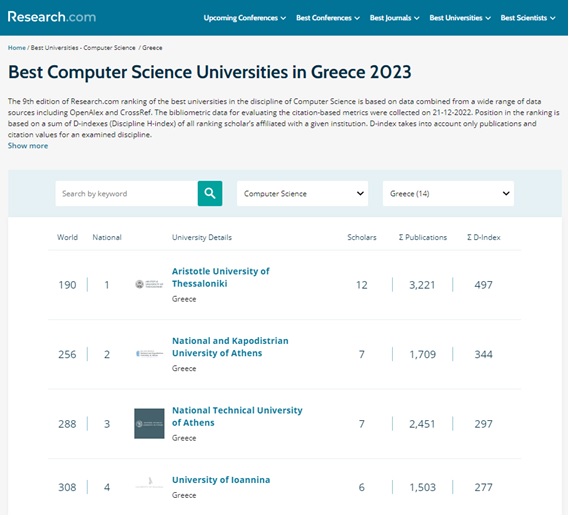
Task: Select D-Index value 344
Action: 484,354
